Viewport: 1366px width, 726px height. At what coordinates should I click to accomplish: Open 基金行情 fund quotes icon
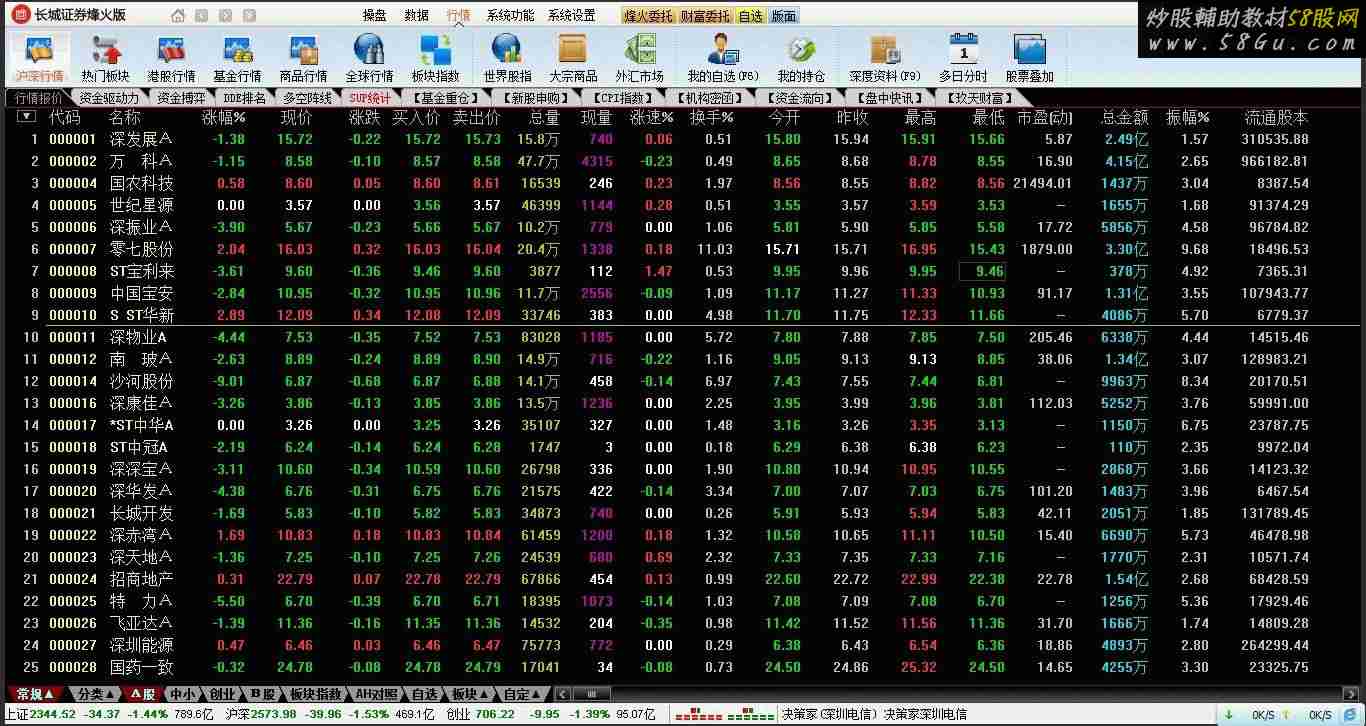(237, 58)
